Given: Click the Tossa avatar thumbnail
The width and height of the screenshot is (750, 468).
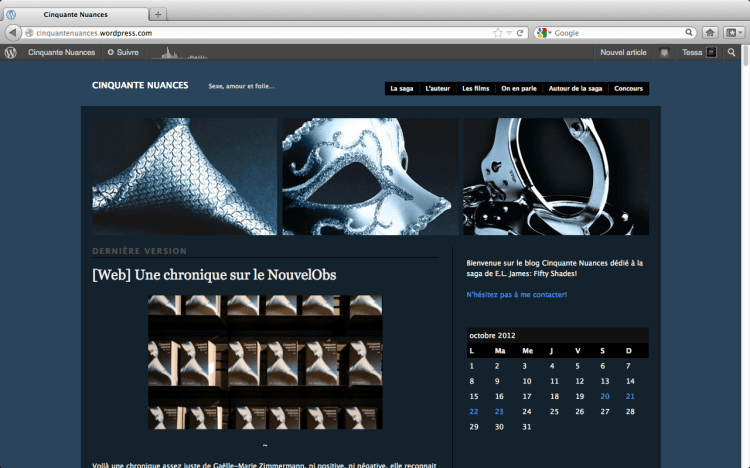Looking at the screenshot, I should 712,52.
